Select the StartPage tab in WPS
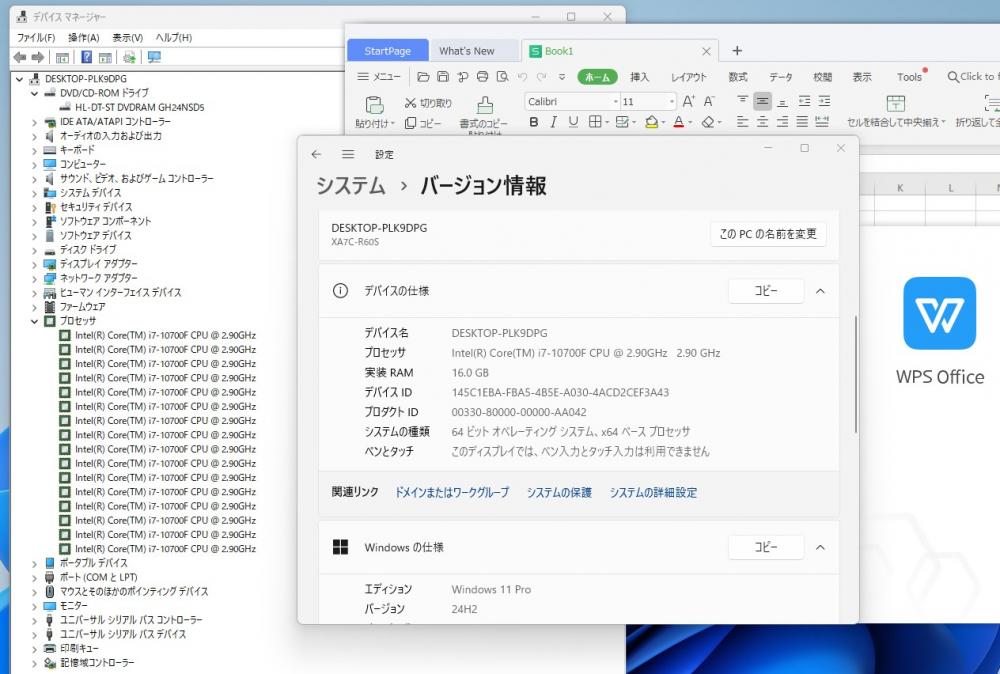 pyautogui.click(x=388, y=51)
